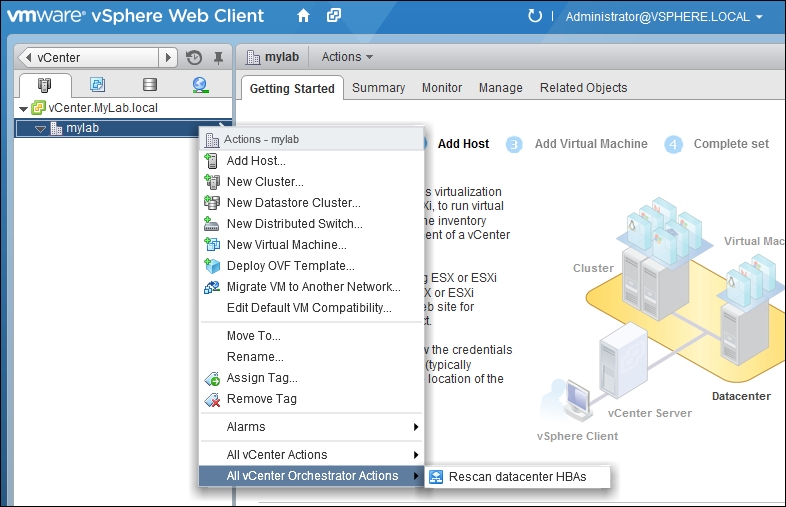Choose Migrate VM to Another Network...

311,287
